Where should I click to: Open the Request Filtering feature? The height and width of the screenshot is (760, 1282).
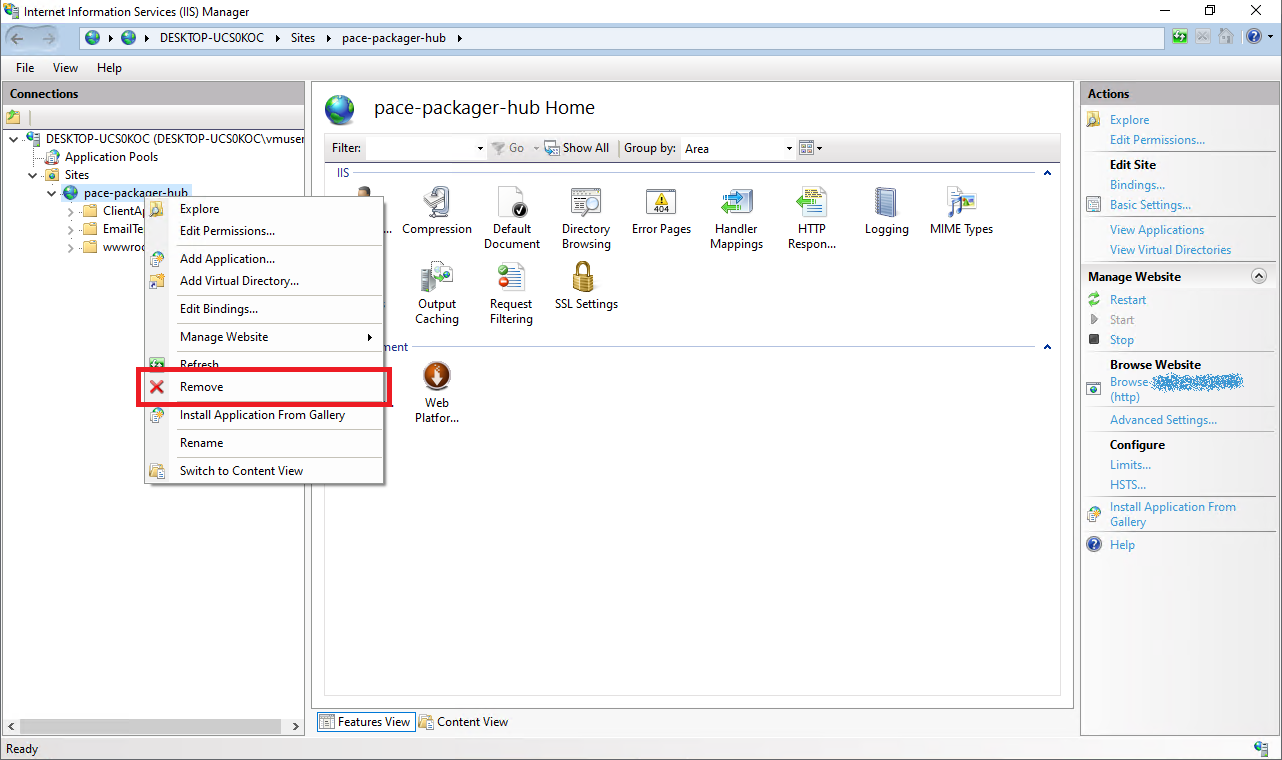pyautogui.click(x=511, y=294)
